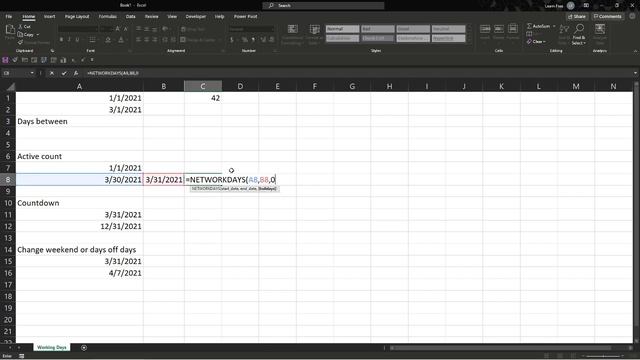640x360 pixels.
Task: Toggle Bold formatting
Action: [61, 40]
